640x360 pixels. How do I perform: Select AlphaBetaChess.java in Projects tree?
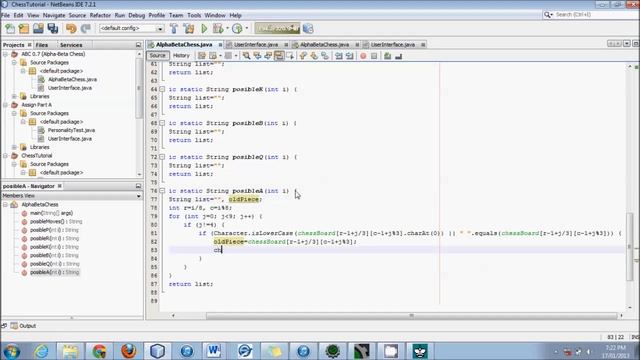coord(72,79)
